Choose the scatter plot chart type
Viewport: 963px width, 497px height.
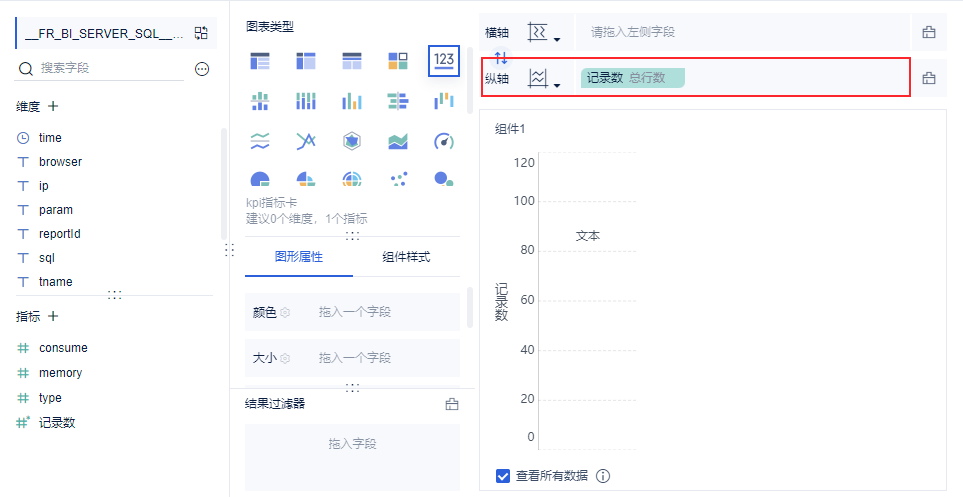point(398,180)
